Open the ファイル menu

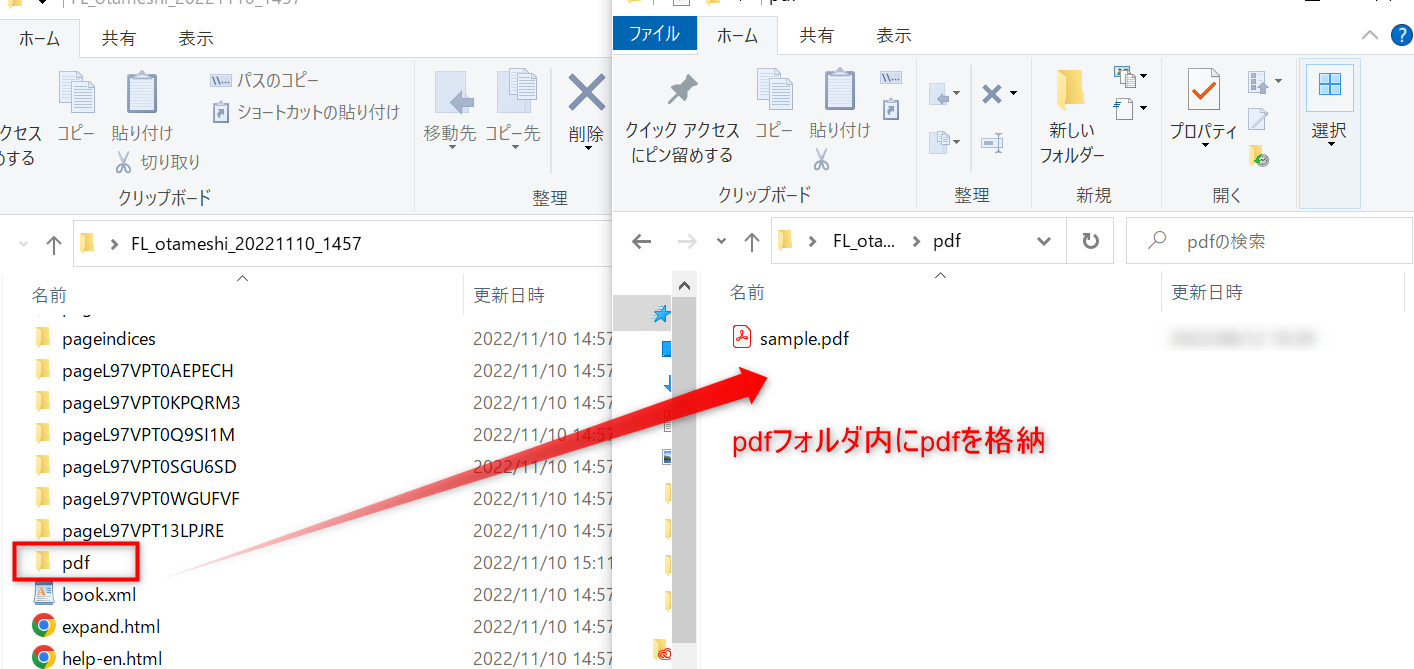point(654,33)
